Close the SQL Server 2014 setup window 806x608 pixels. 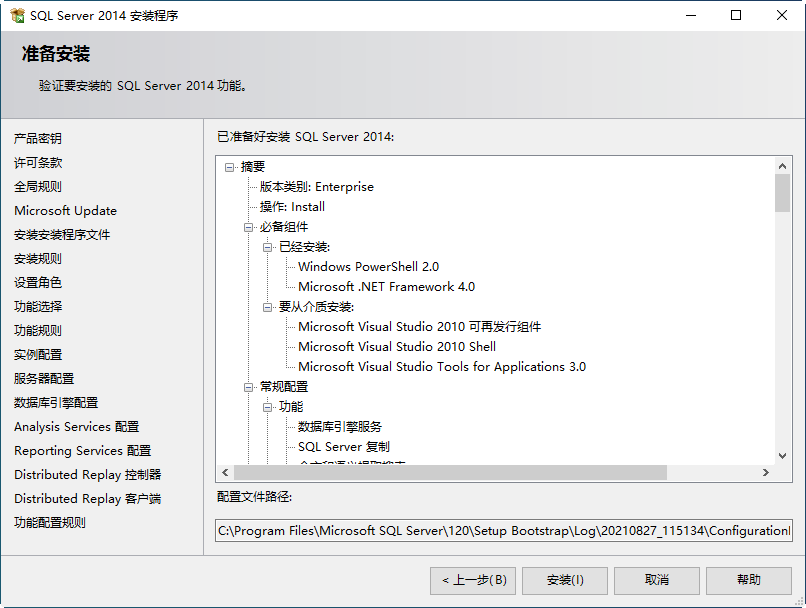coord(781,15)
